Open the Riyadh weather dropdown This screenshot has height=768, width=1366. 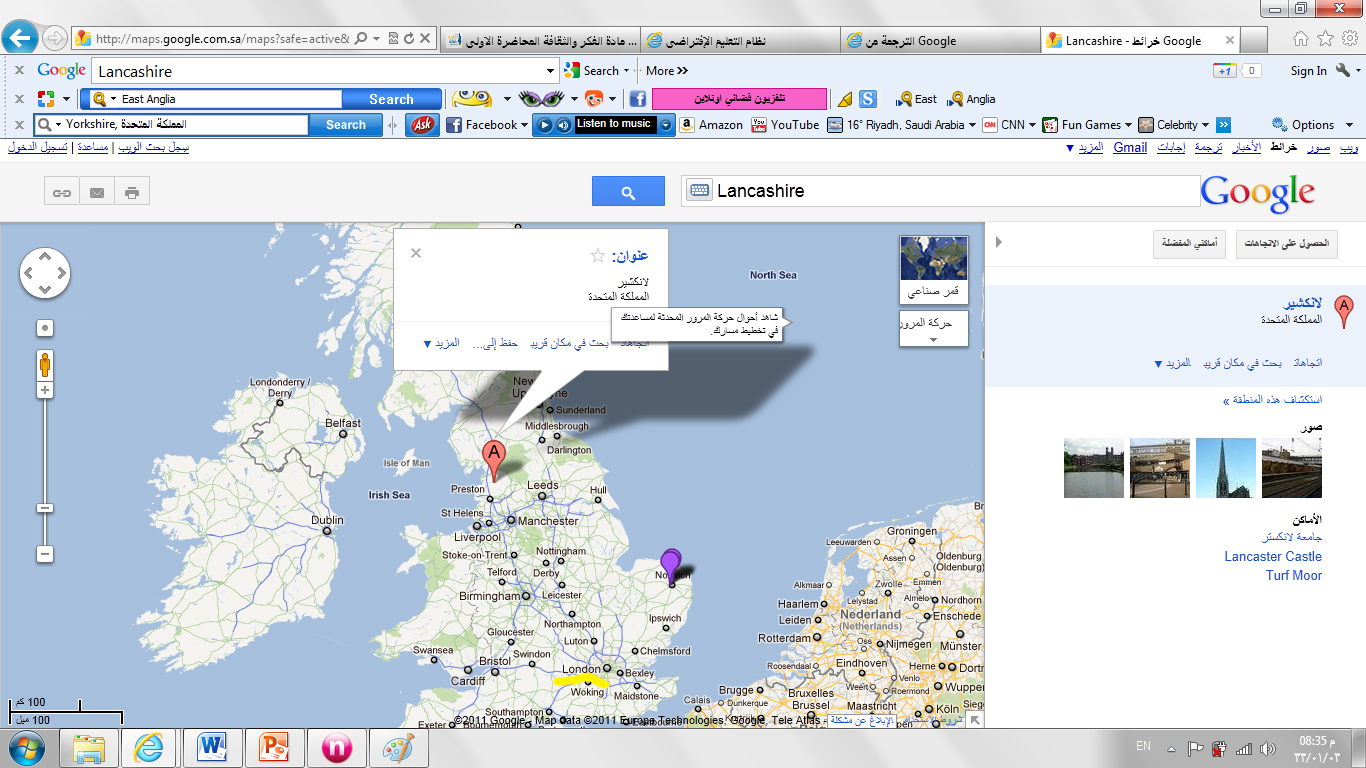click(972, 125)
